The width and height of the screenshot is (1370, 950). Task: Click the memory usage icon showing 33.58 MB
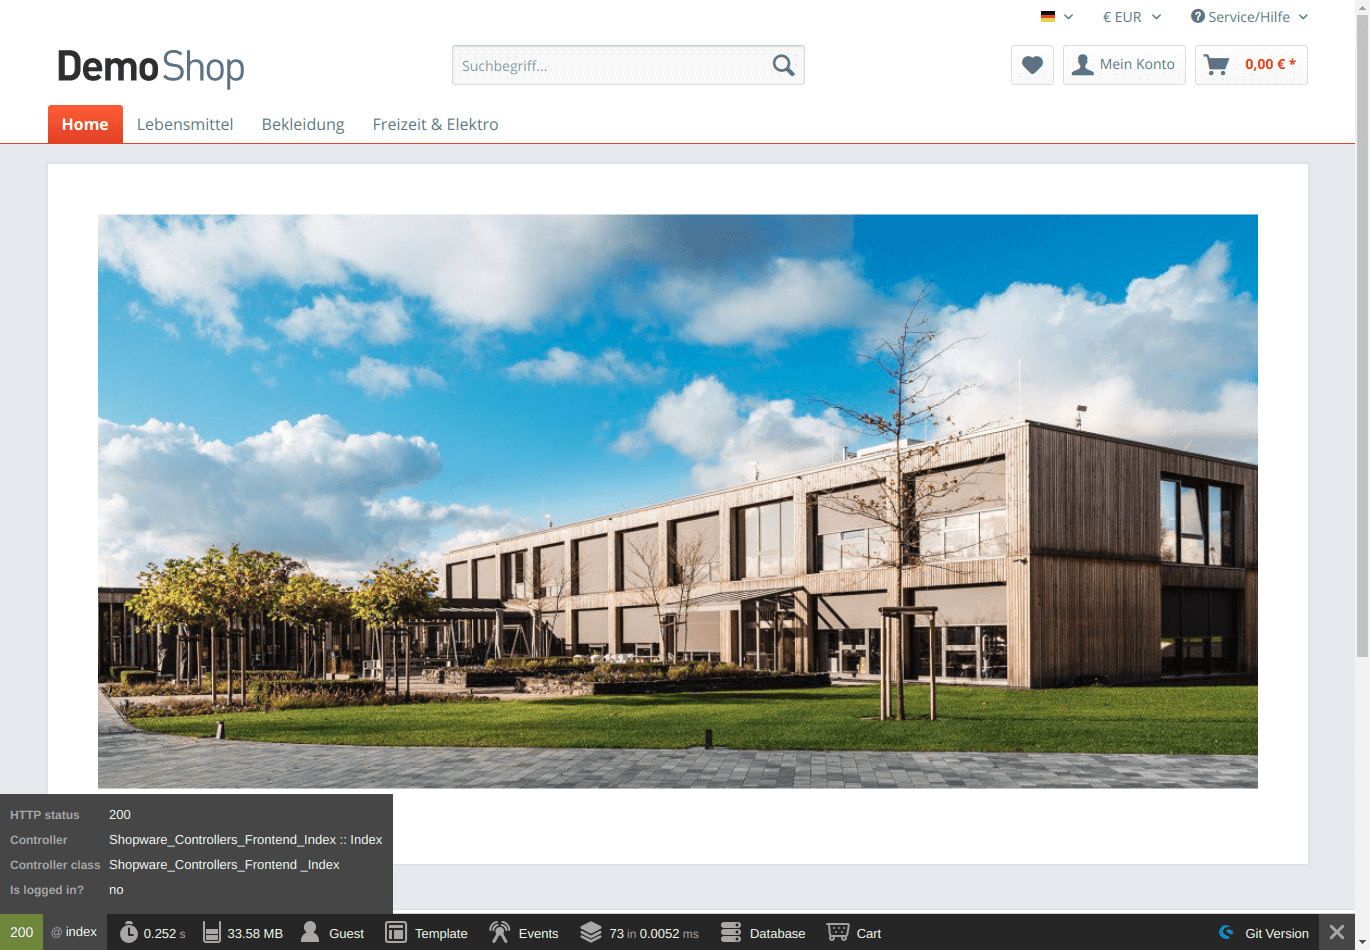tap(212, 933)
